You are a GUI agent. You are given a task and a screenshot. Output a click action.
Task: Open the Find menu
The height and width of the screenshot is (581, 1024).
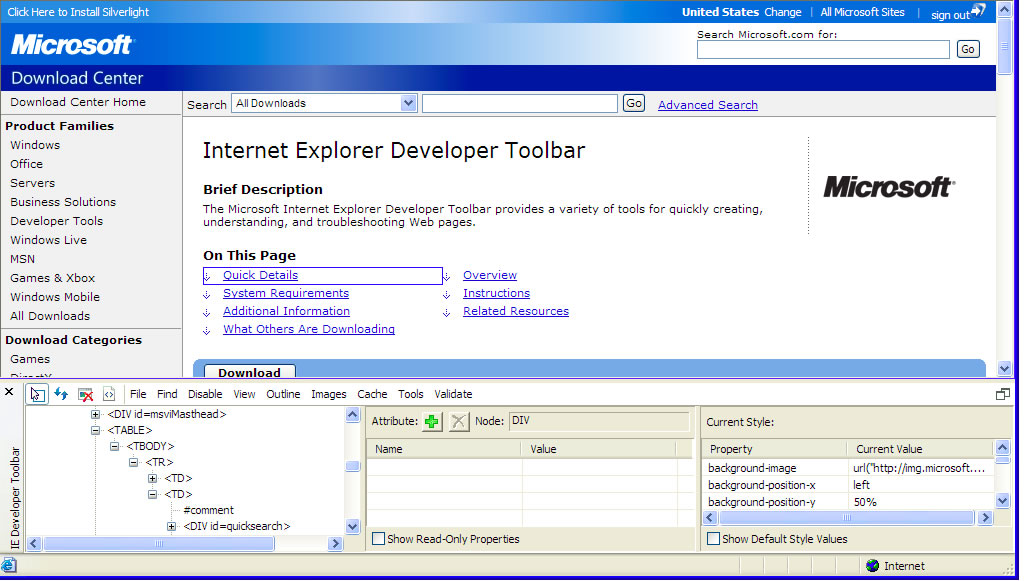167,394
